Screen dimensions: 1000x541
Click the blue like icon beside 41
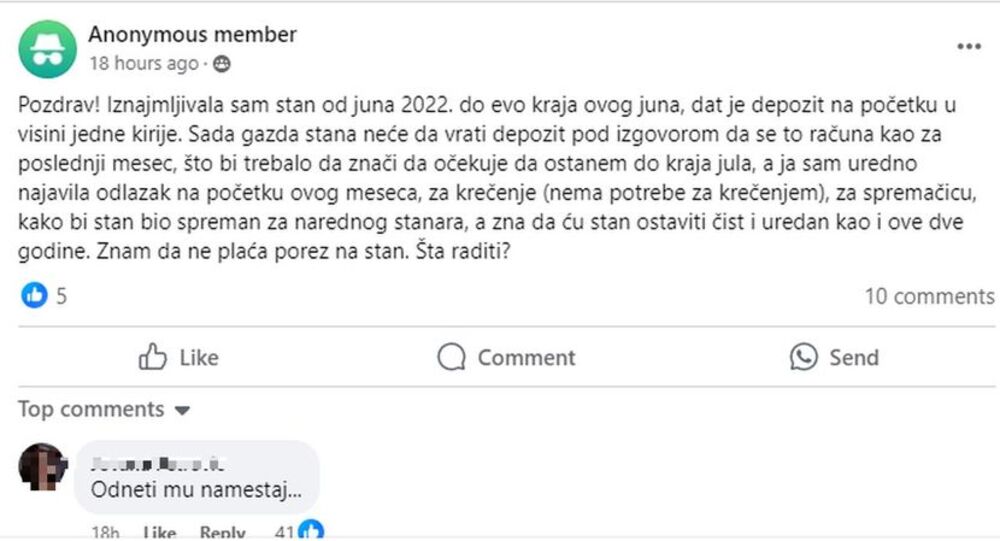(312, 531)
